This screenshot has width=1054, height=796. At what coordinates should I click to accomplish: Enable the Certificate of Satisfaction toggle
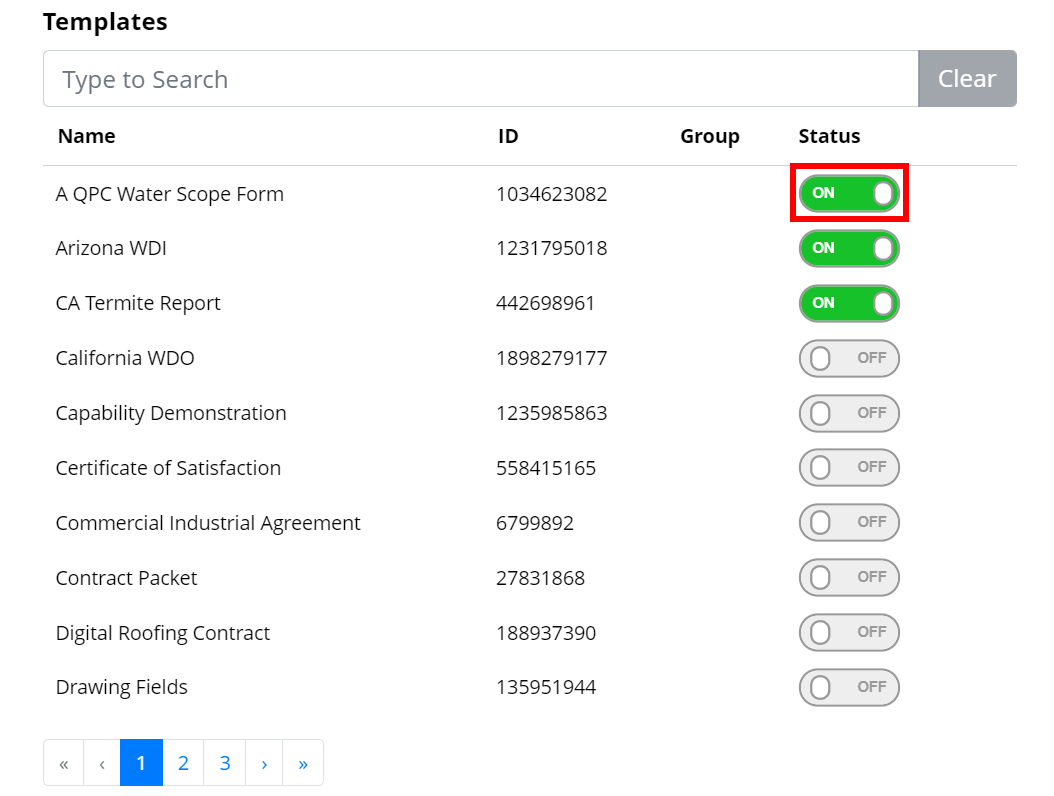pyautogui.click(x=849, y=467)
